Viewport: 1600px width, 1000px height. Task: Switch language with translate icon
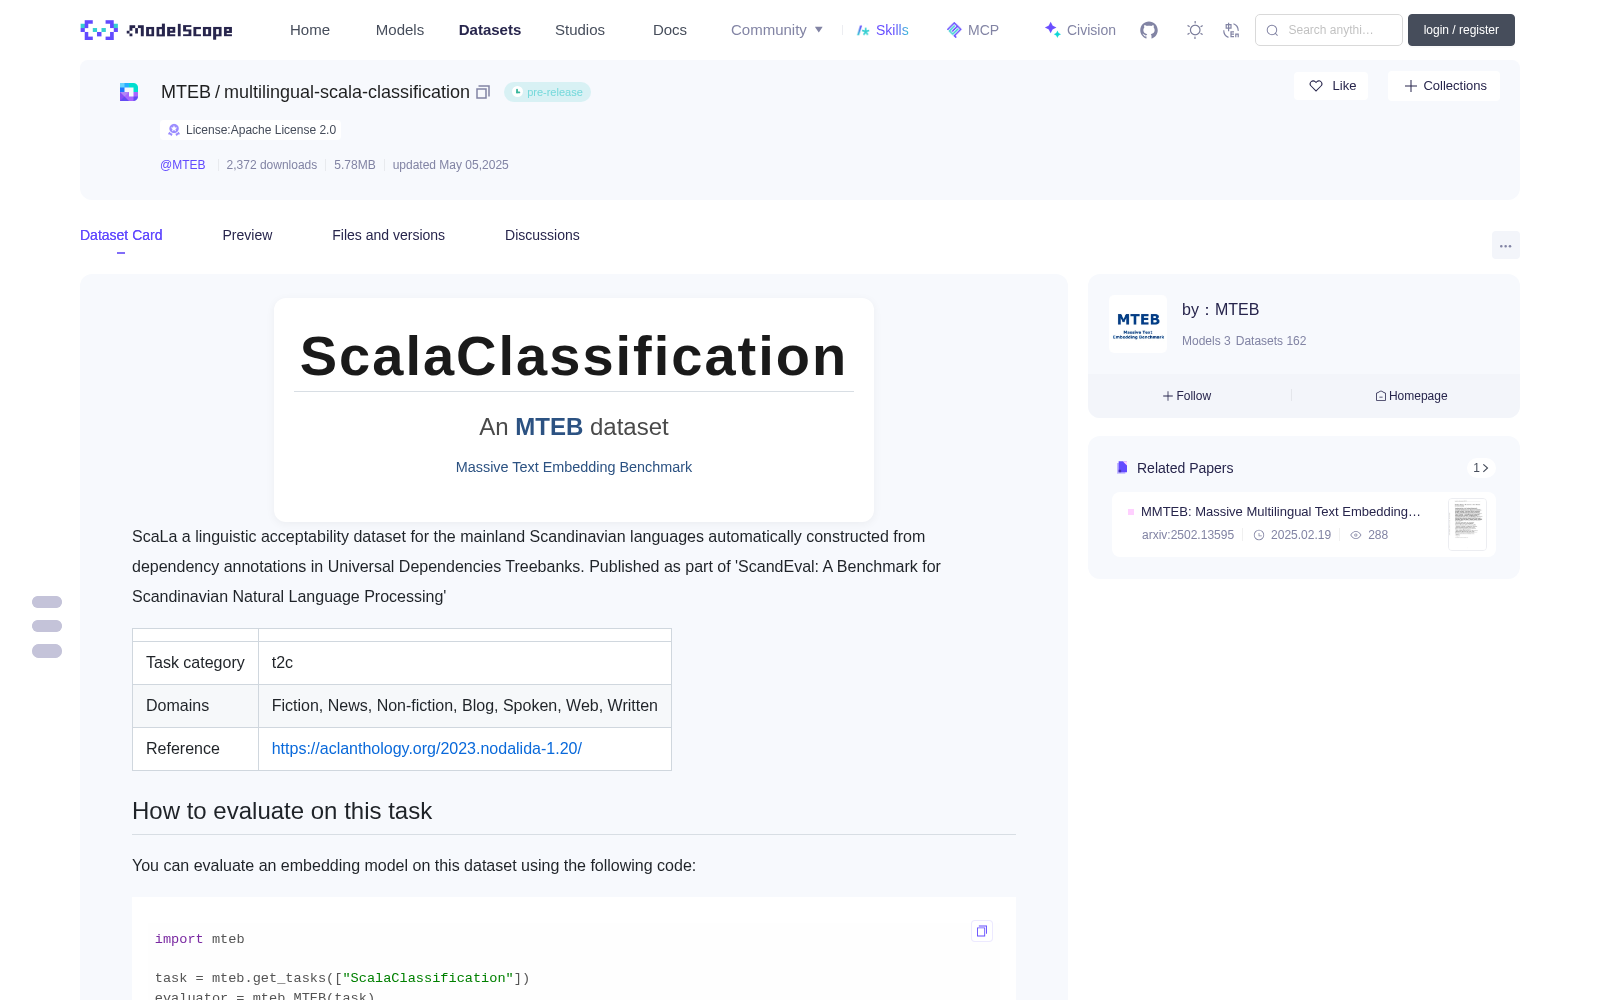click(x=1232, y=30)
